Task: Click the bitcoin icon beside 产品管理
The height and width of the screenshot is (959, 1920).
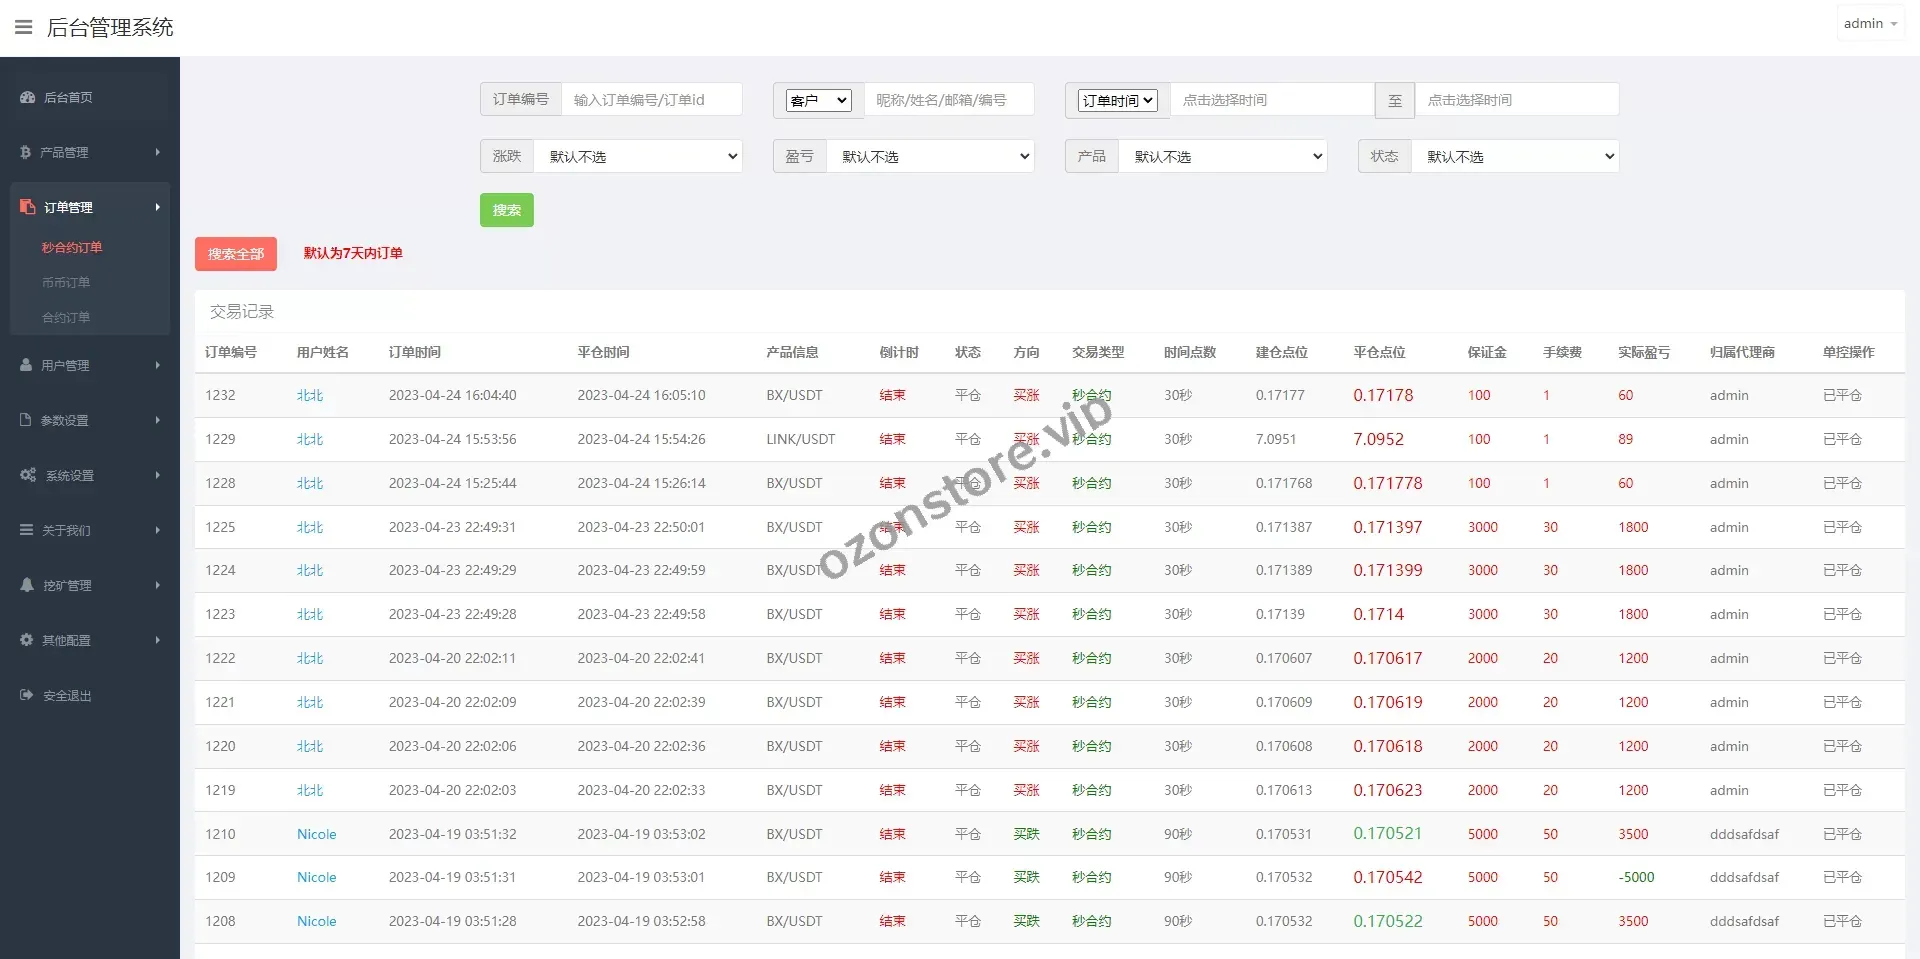Action: (x=26, y=152)
